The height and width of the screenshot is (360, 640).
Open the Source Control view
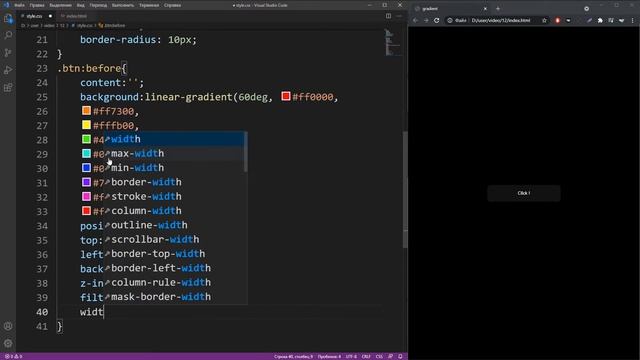[x=8, y=53]
